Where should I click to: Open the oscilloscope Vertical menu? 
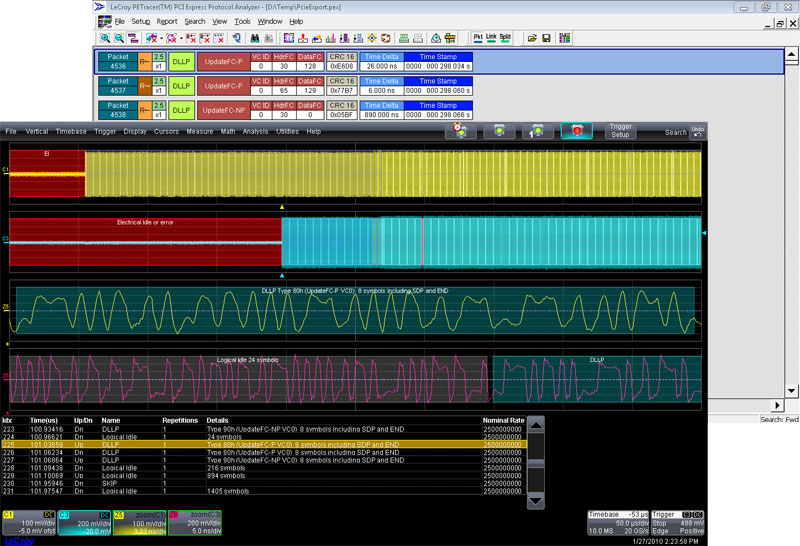tap(37, 131)
